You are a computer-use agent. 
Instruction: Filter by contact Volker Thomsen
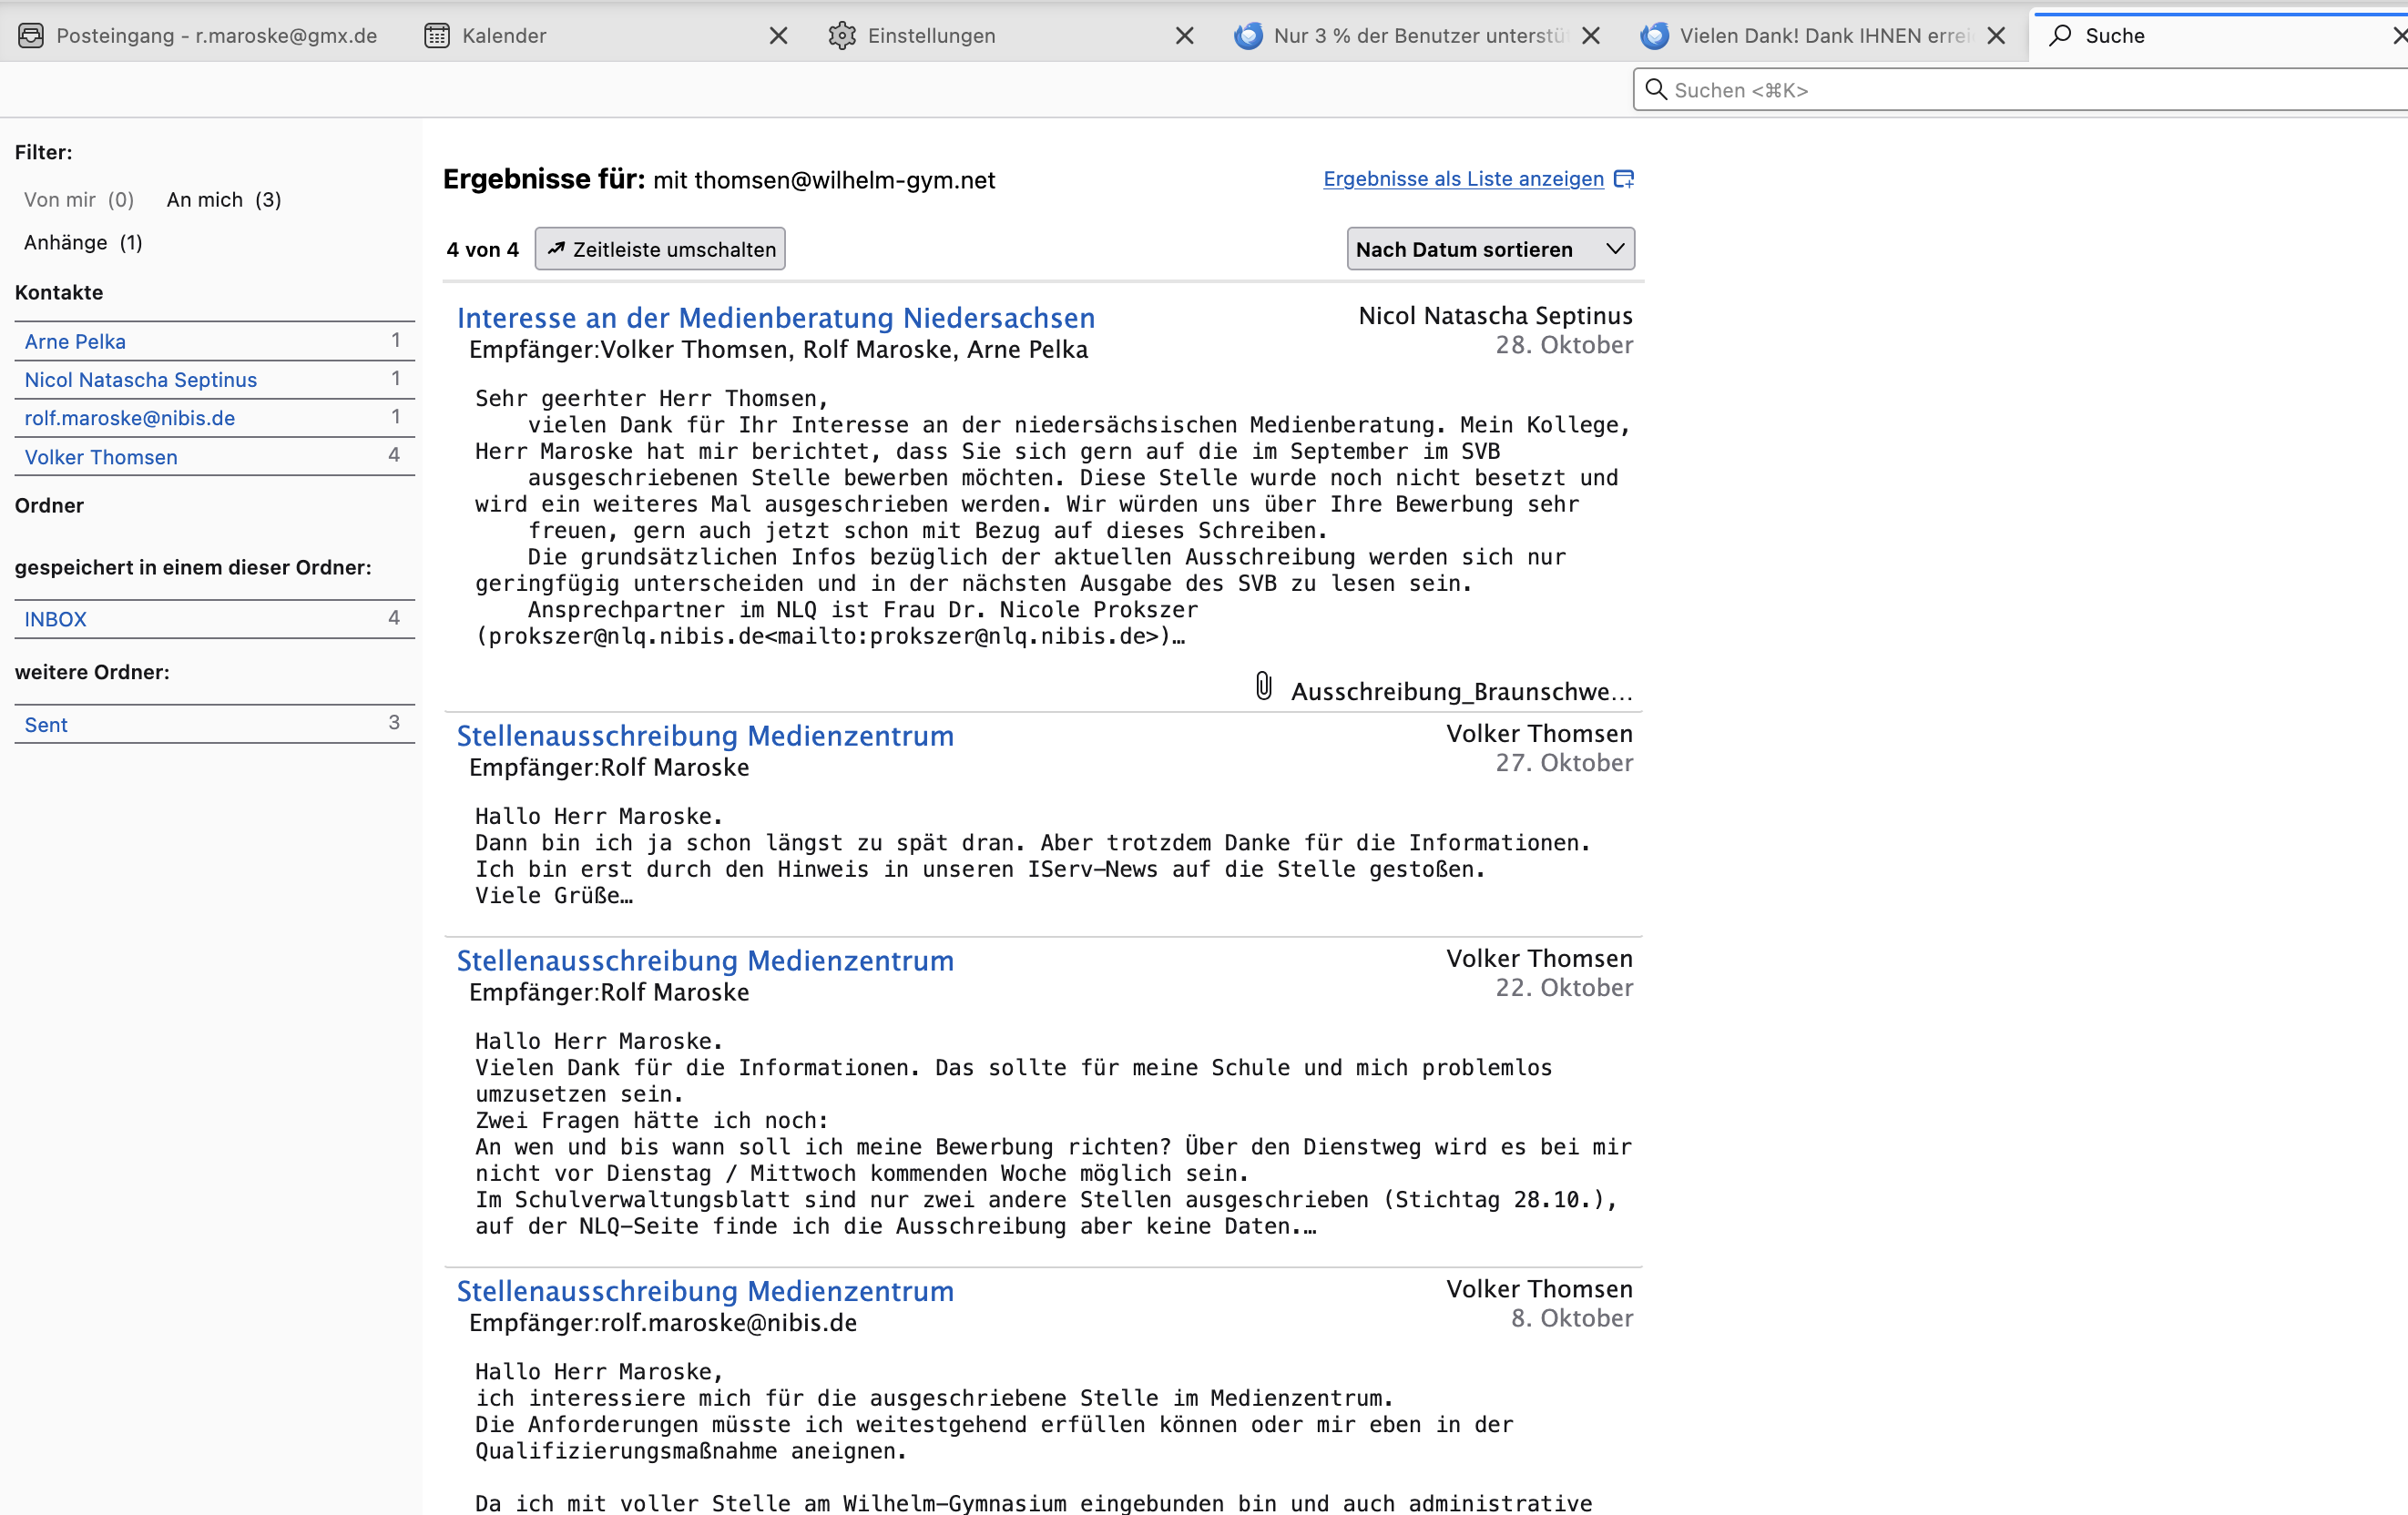coord(101,457)
